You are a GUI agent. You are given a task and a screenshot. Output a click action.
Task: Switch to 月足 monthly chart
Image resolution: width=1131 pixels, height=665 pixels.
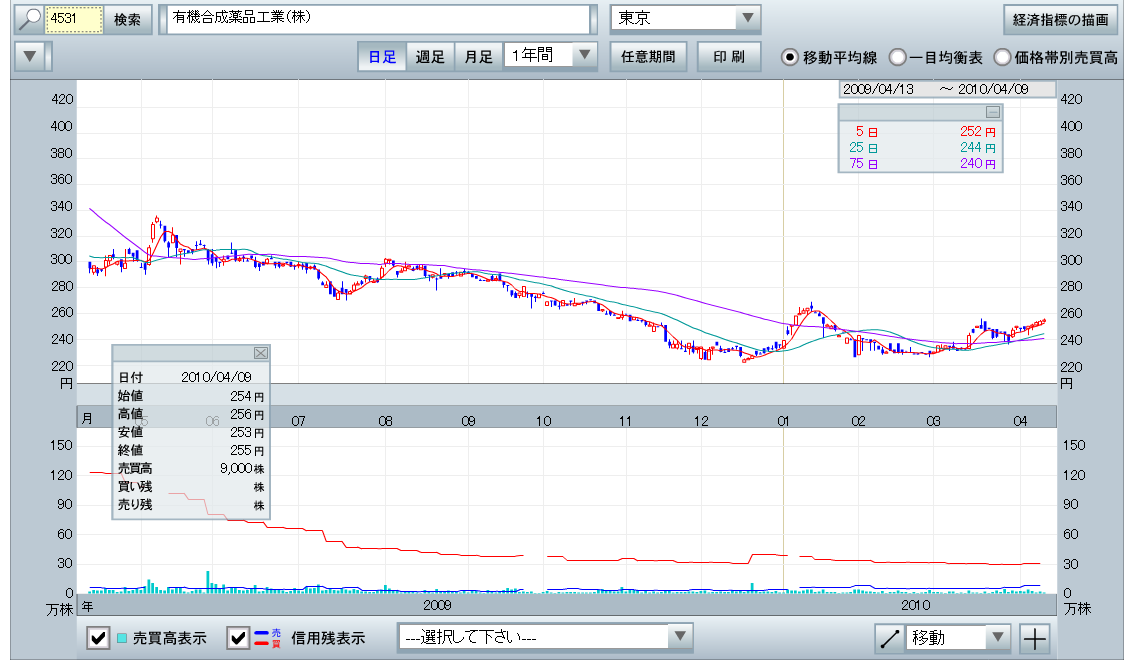[x=478, y=56]
